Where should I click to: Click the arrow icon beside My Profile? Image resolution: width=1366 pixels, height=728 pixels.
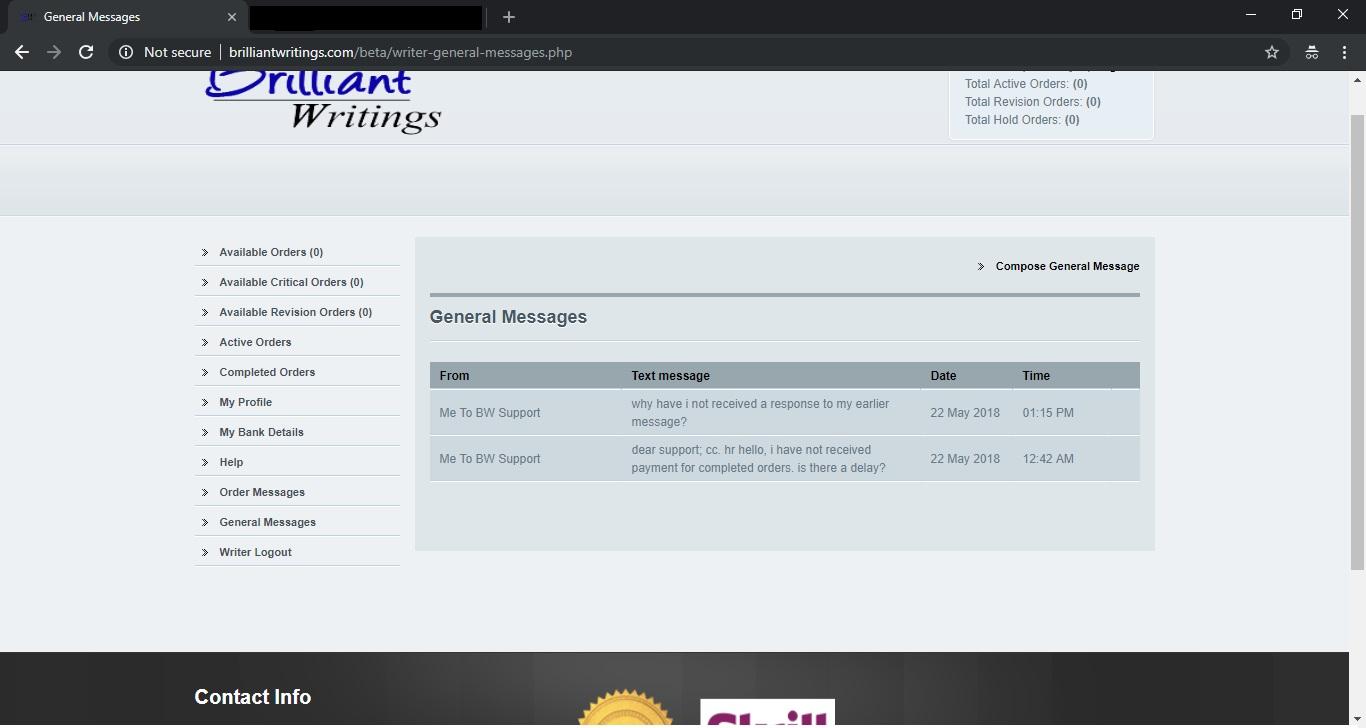(x=205, y=402)
